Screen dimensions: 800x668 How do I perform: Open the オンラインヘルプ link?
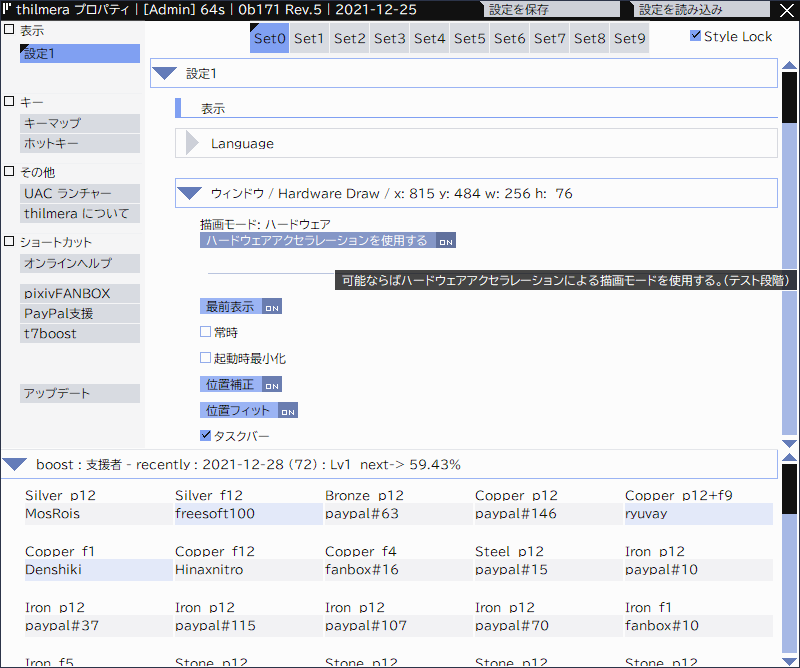[x=80, y=263]
